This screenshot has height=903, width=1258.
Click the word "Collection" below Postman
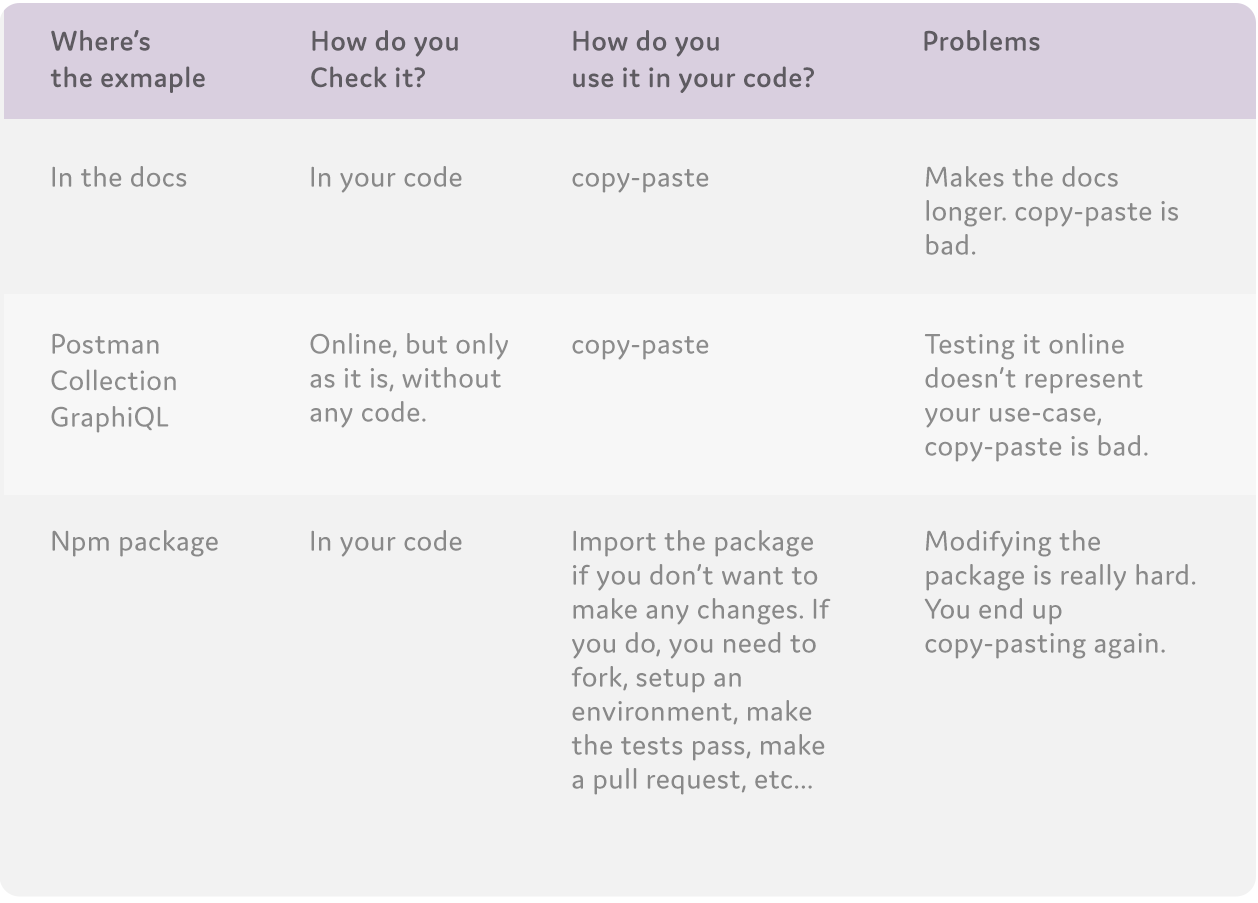[114, 381]
